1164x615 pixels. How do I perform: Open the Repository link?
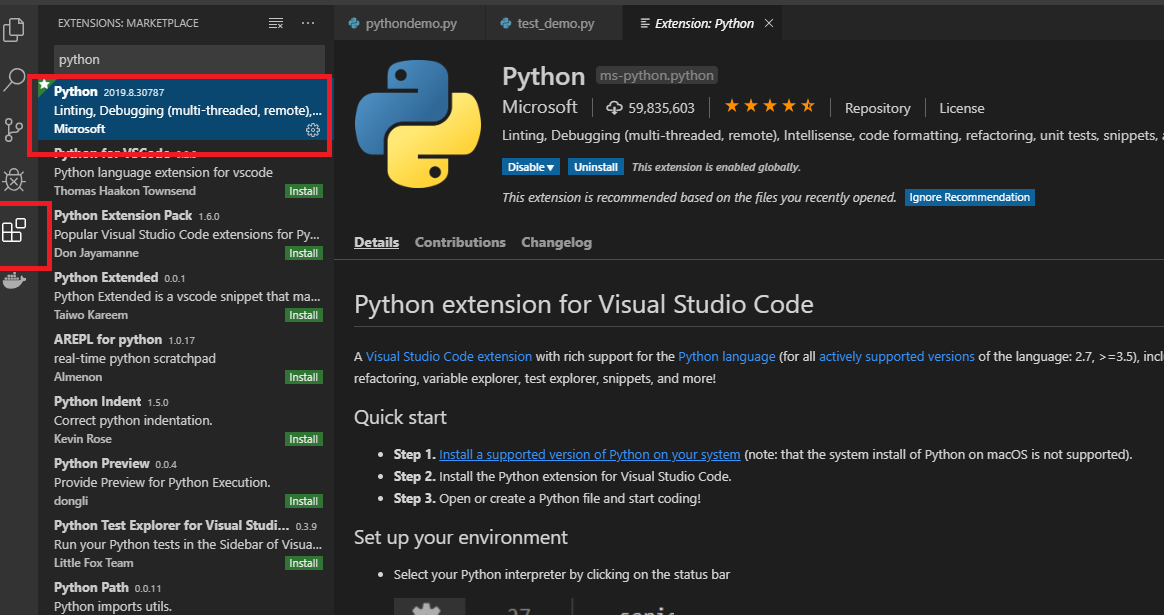coord(877,107)
